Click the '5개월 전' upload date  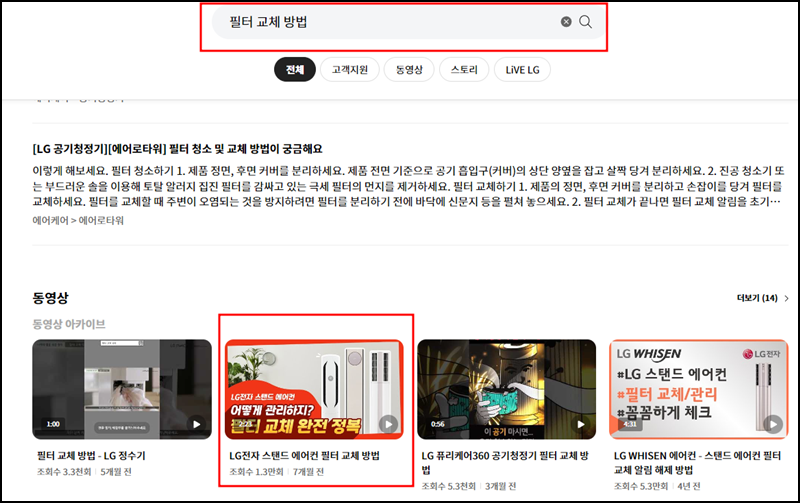coord(116,472)
